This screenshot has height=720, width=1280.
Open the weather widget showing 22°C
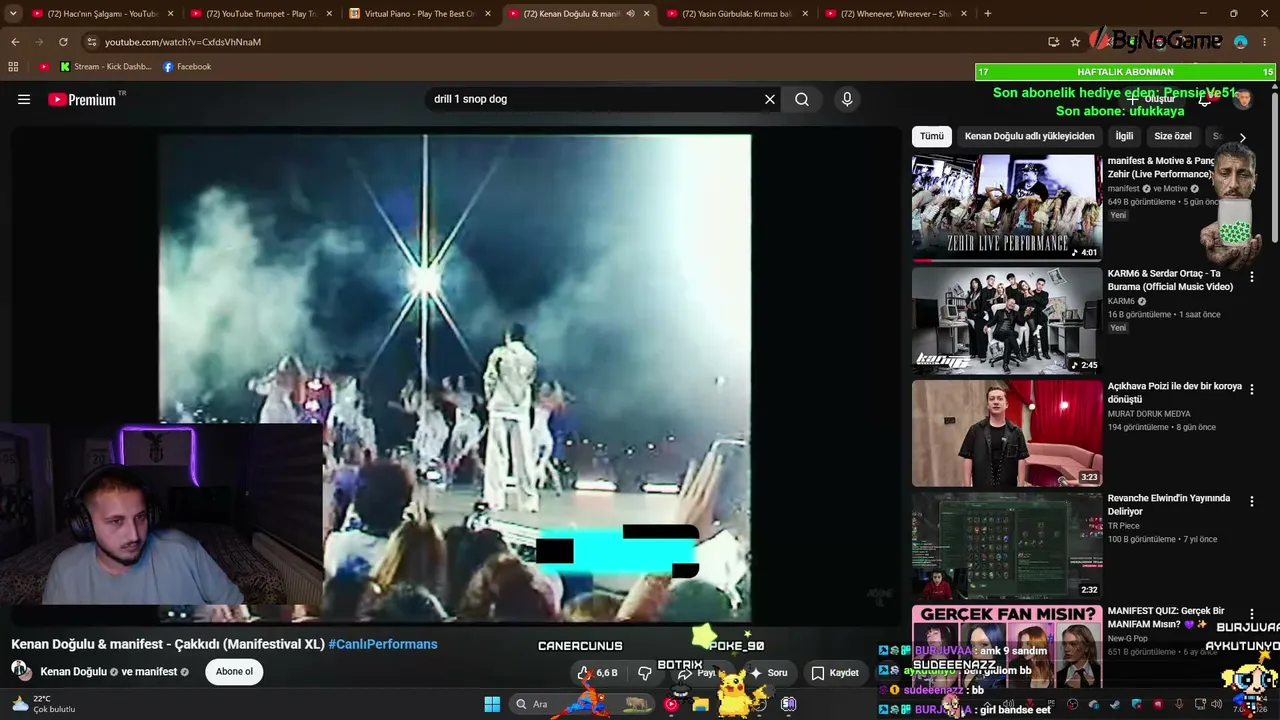click(44, 704)
